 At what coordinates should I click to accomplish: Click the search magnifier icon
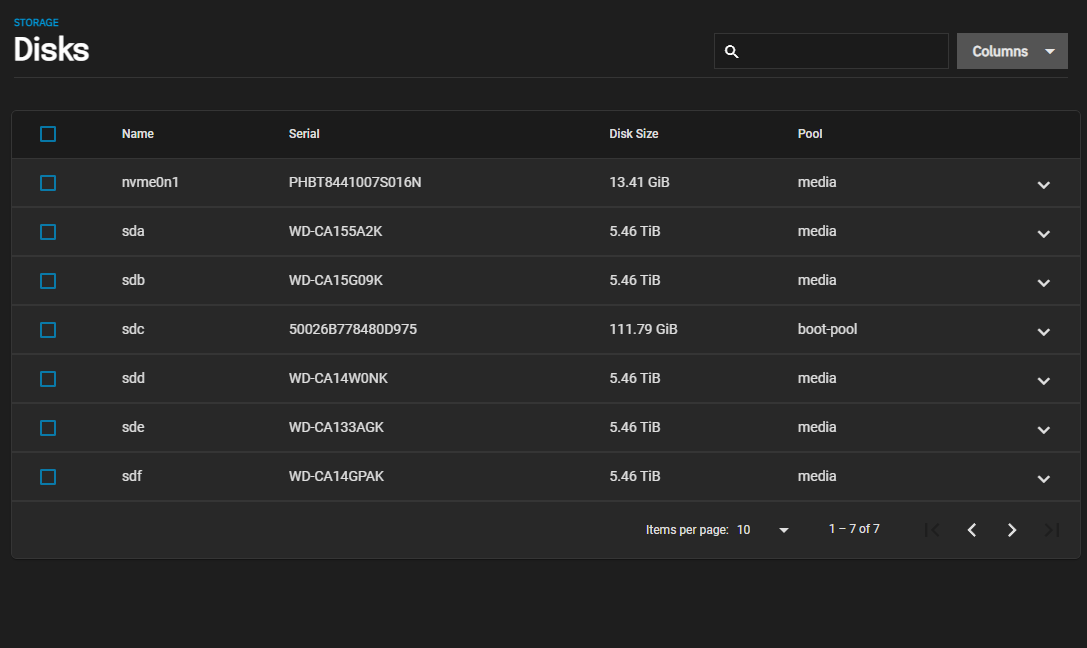(x=731, y=51)
